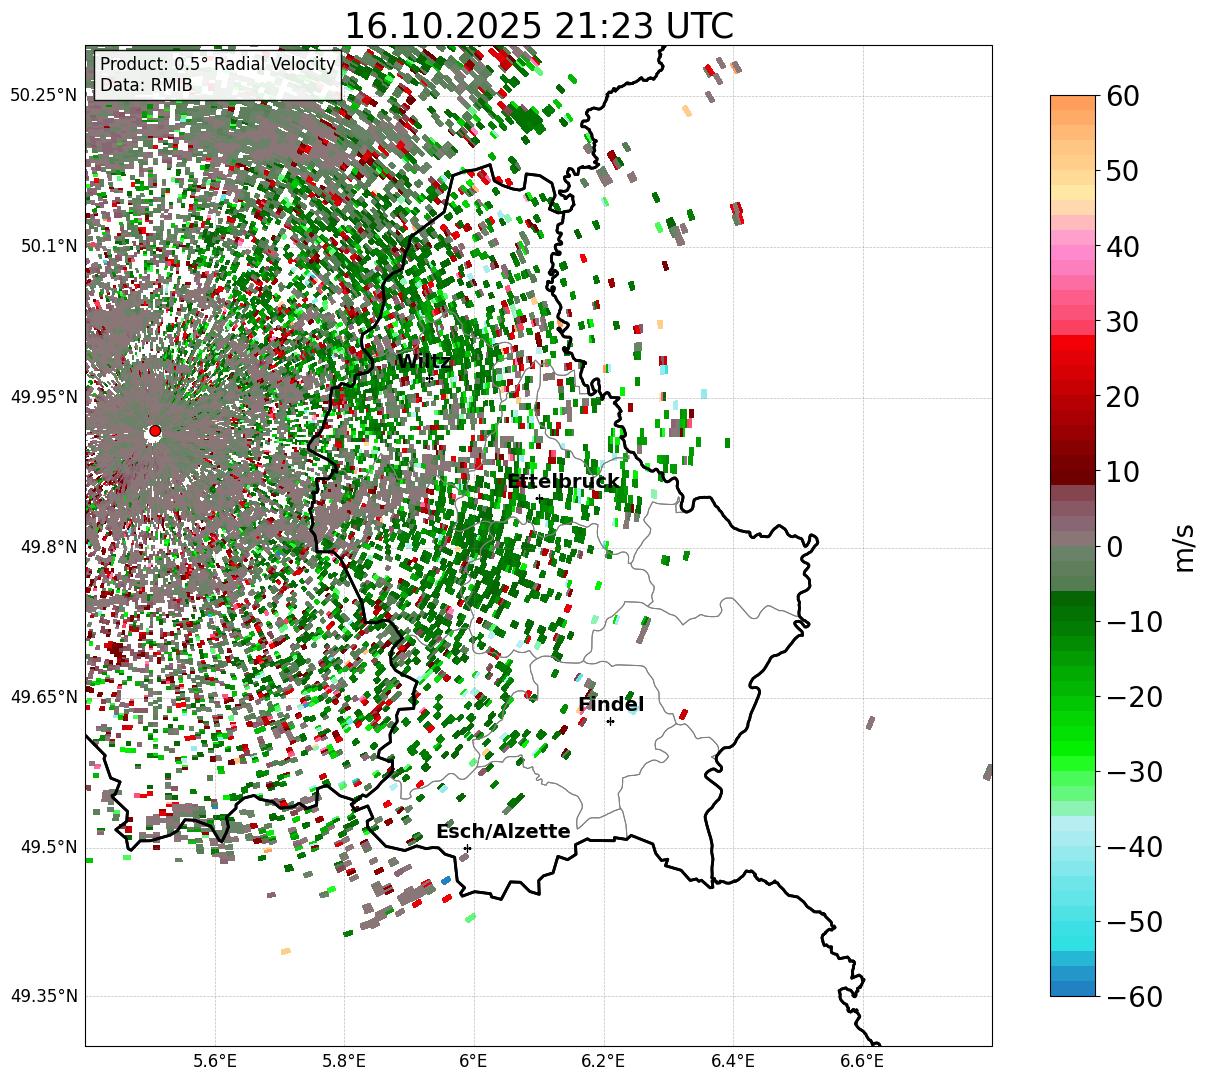Click the Esch/Alzette label text
1207x1081 pixels.
pyautogui.click(x=503, y=832)
